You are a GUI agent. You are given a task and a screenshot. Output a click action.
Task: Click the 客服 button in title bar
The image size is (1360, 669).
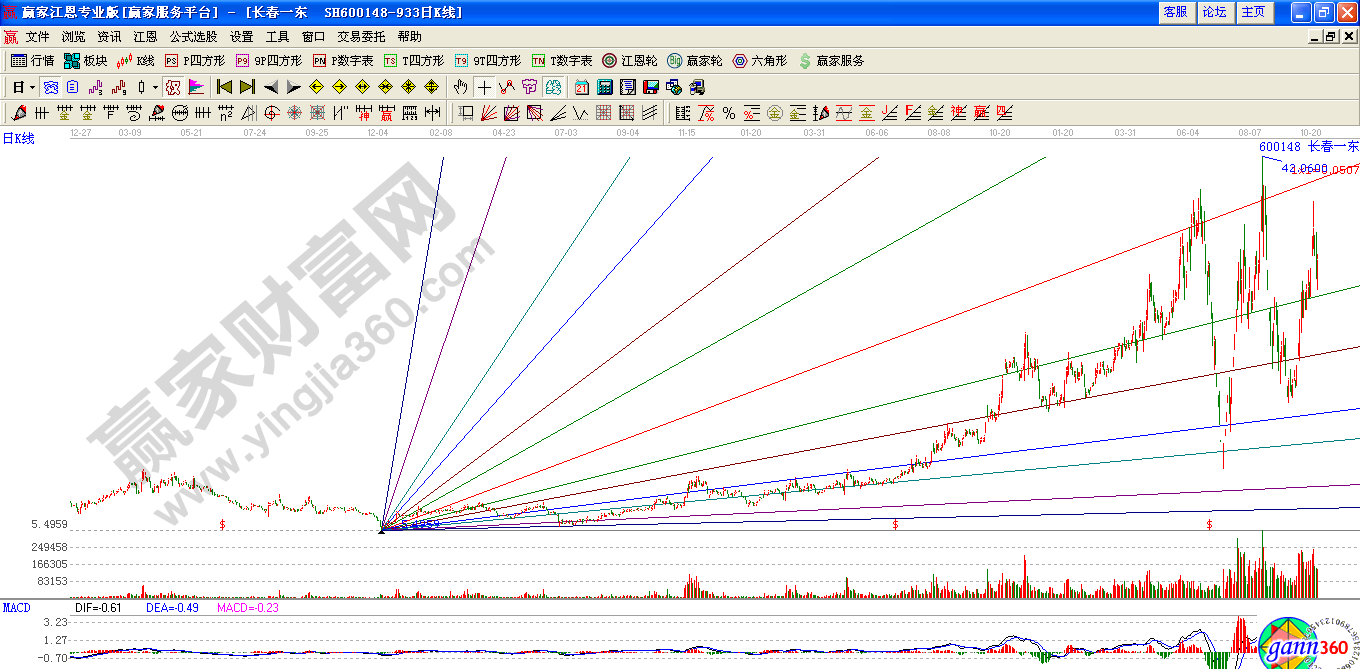pos(1175,12)
